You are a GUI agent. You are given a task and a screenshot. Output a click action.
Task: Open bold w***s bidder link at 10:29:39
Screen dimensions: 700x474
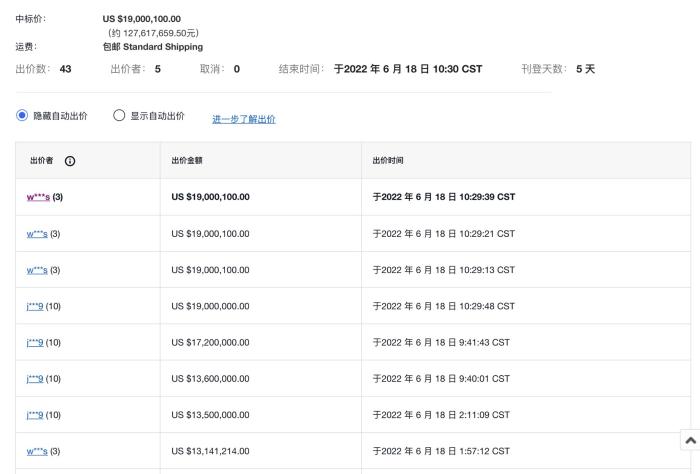point(38,197)
